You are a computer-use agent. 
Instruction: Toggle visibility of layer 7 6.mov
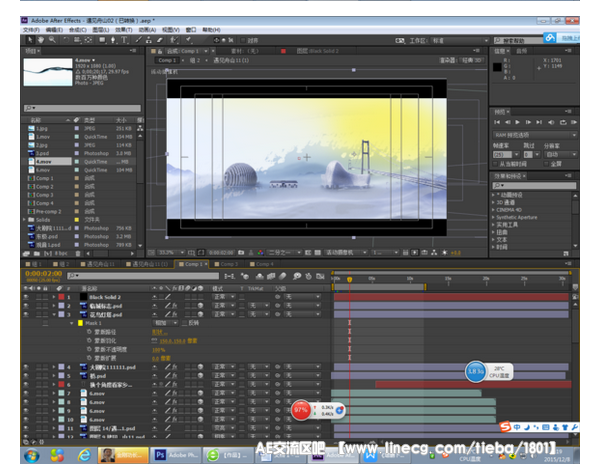(26, 393)
